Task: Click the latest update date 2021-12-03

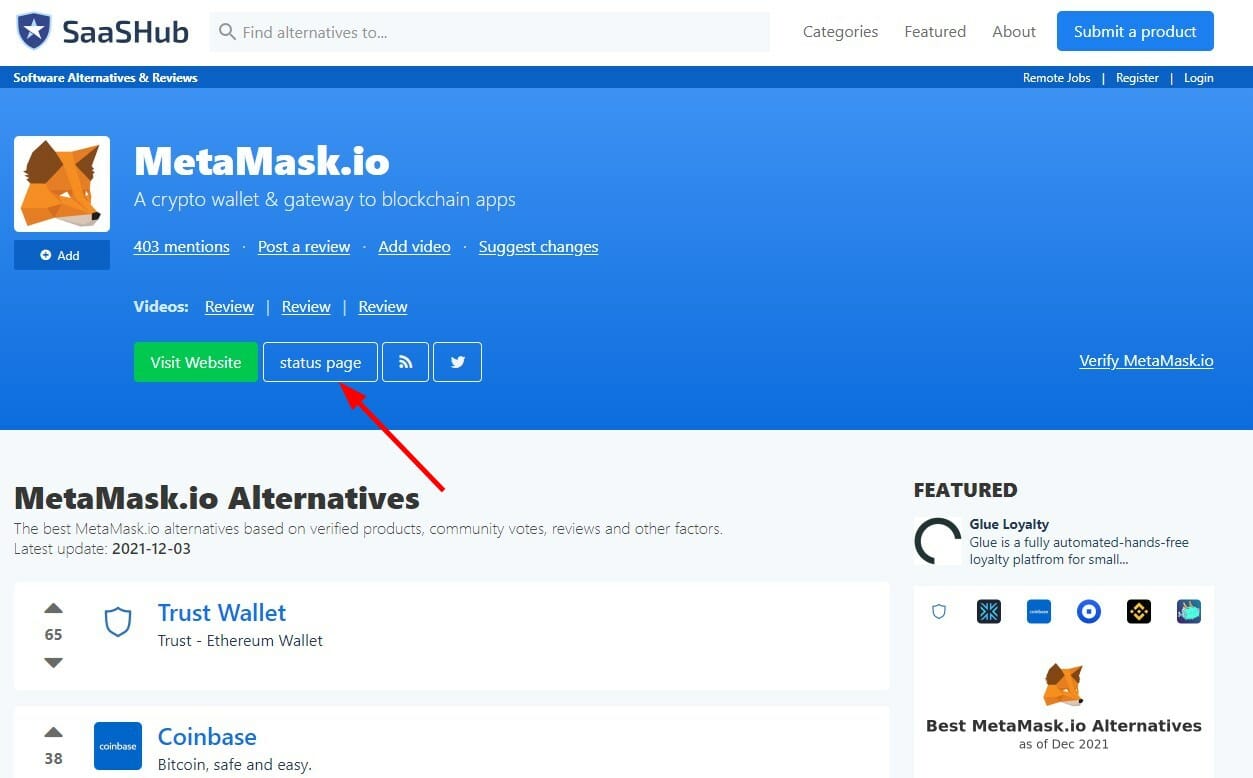Action: (x=151, y=549)
